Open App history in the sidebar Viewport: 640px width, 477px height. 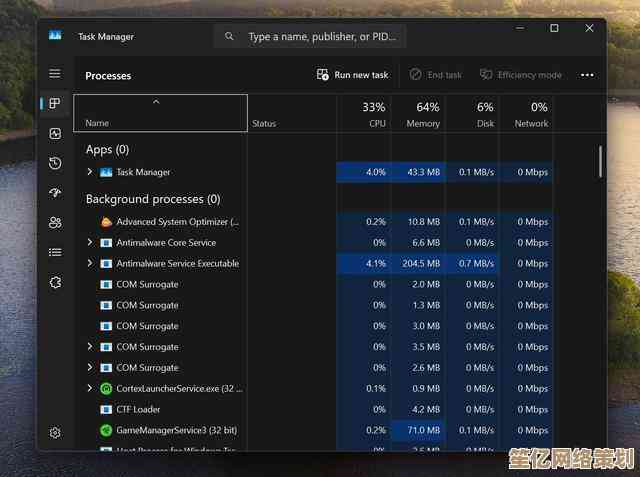55,163
